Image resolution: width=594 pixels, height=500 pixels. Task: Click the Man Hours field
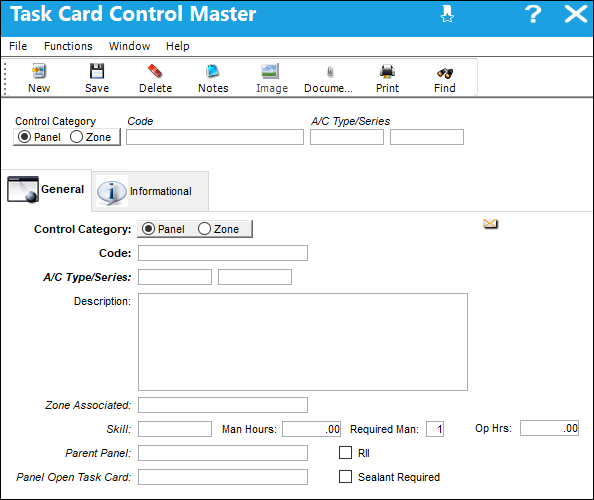coord(311,429)
